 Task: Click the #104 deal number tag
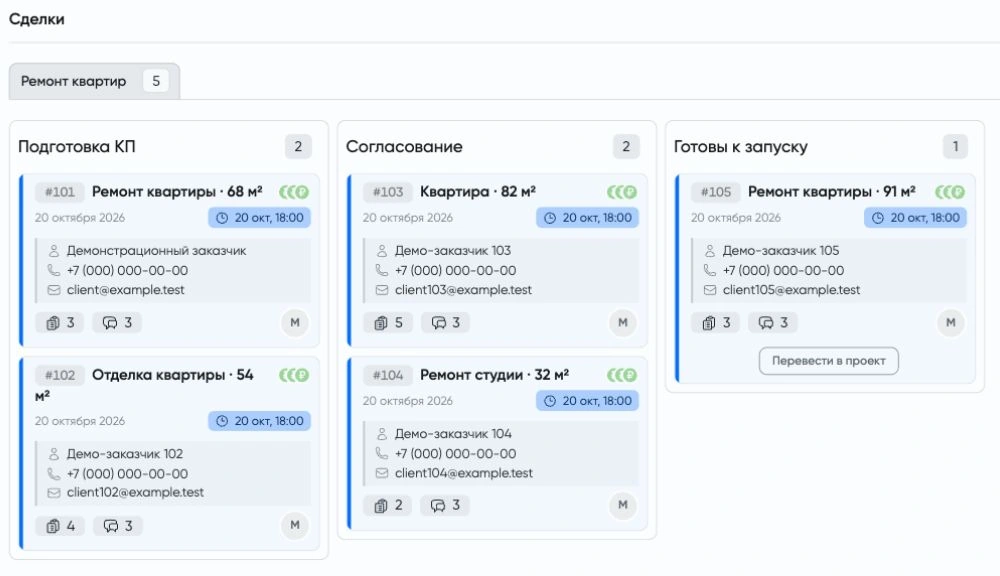pos(388,375)
